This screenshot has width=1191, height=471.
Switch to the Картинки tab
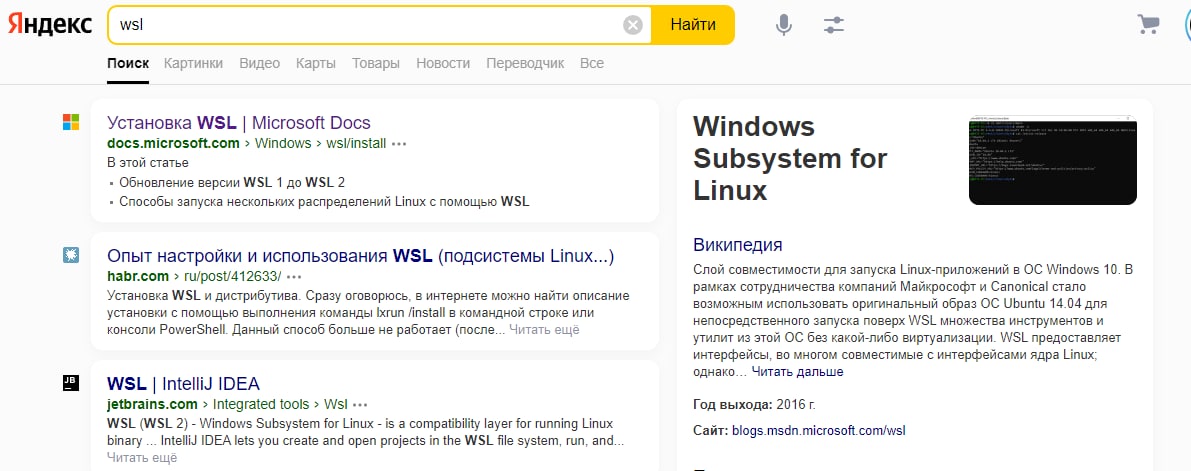[194, 64]
